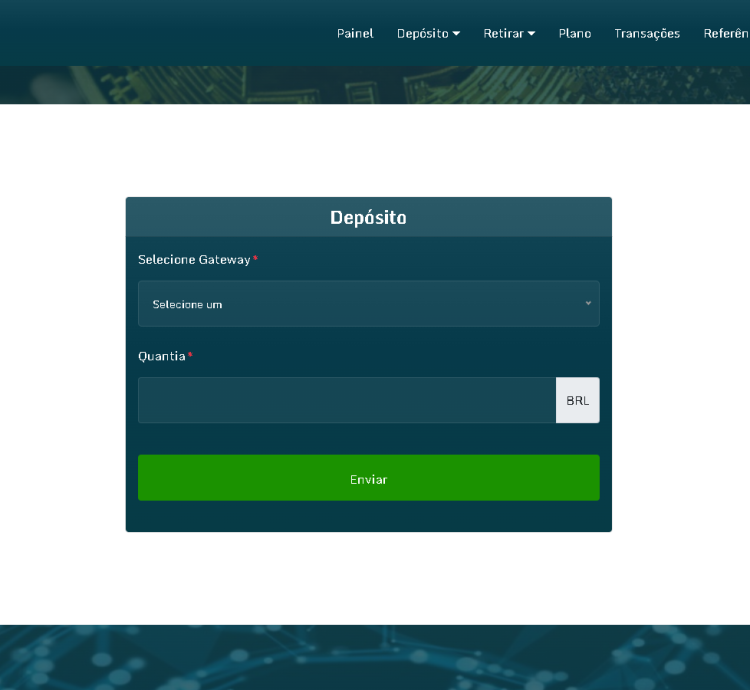This screenshot has height=690, width=750.
Task: Open the Transações page
Action: pos(647,33)
